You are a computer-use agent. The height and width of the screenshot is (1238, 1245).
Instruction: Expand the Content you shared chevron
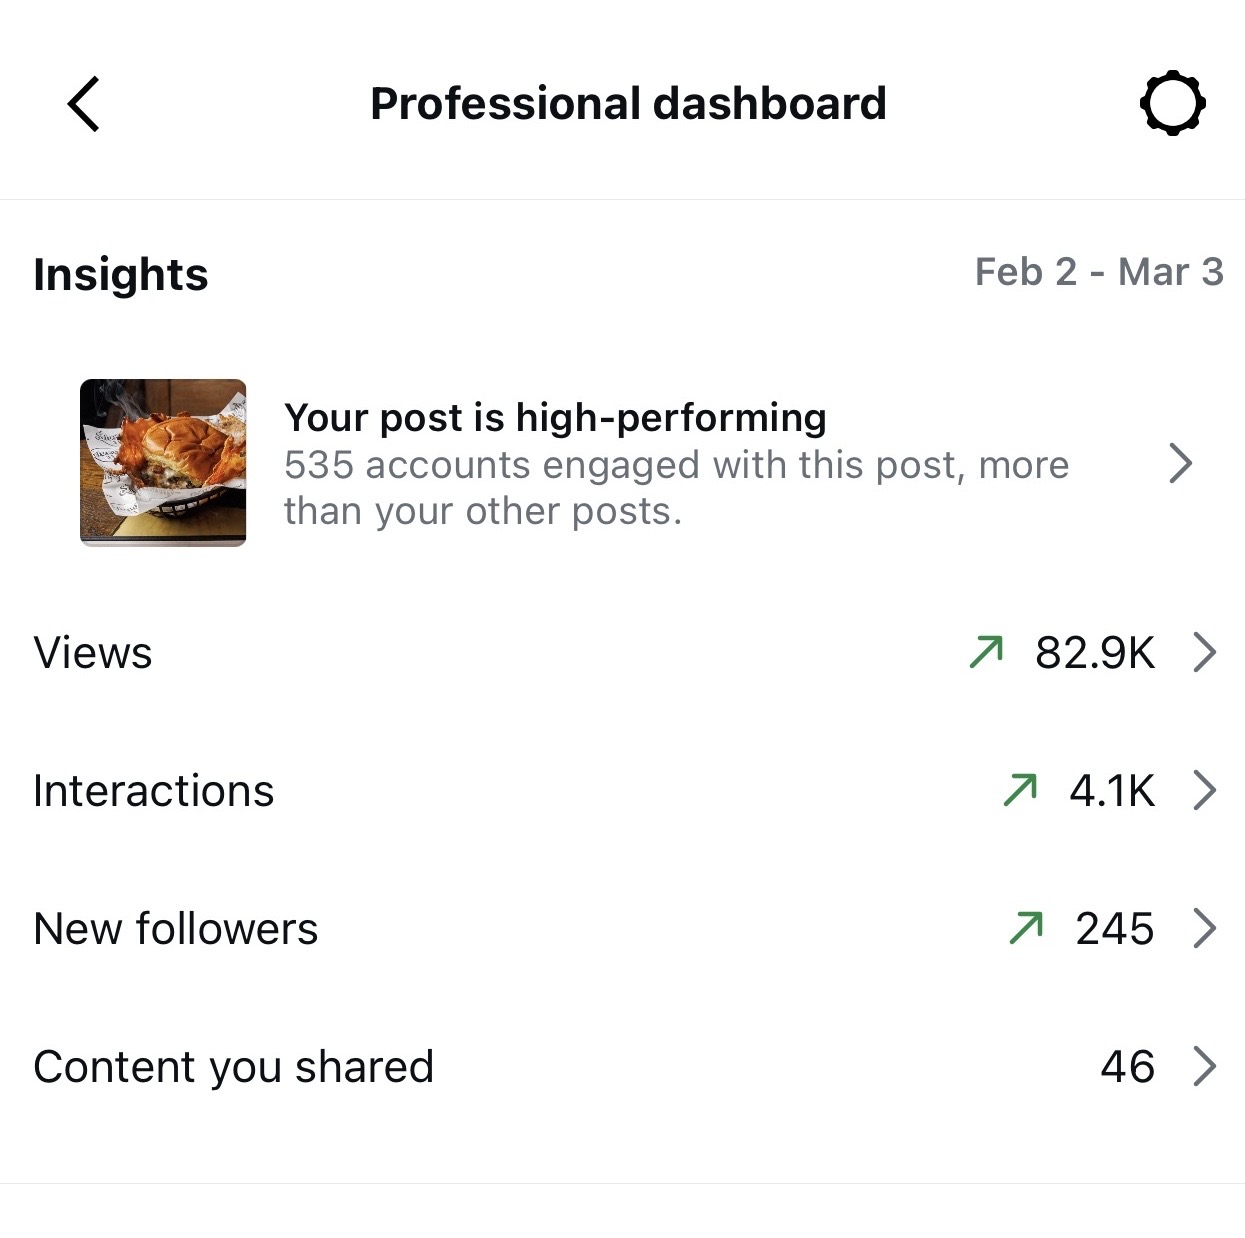click(x=1205, y=1066)
